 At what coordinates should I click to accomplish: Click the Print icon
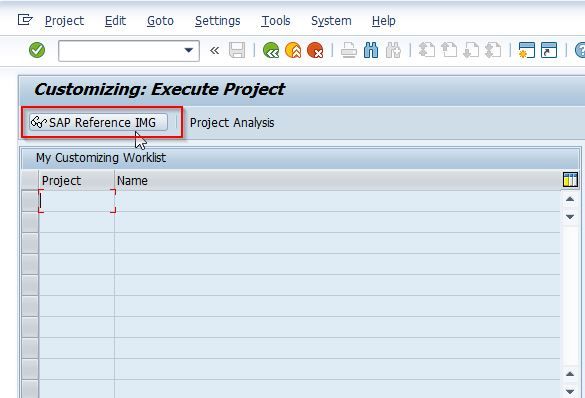click(x=349, y=50)
